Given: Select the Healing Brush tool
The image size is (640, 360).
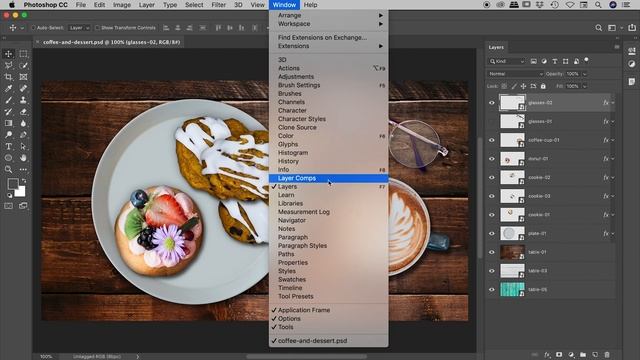Looking at the screenshot, I should point(23,88).
